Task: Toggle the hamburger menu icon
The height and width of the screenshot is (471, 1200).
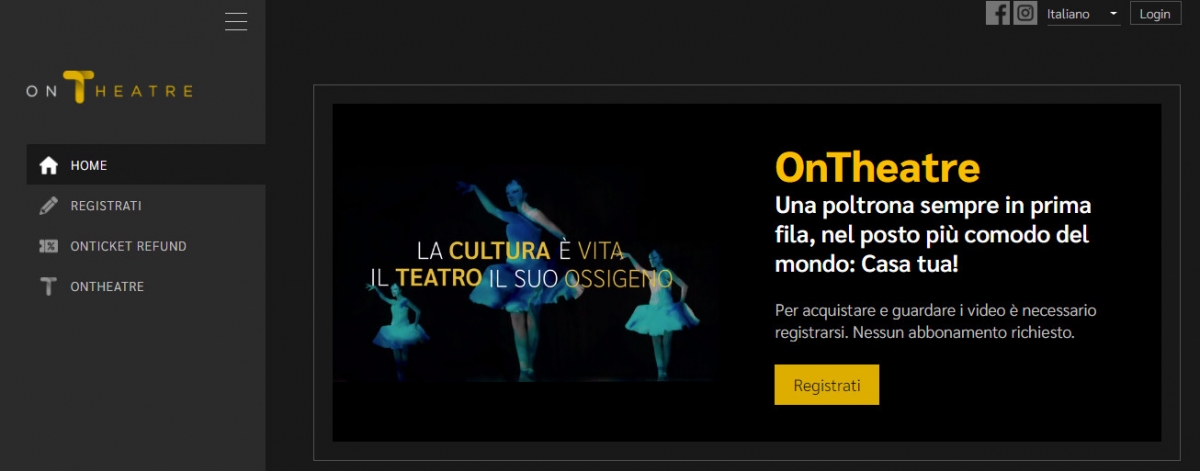Action: pos(236,21)
